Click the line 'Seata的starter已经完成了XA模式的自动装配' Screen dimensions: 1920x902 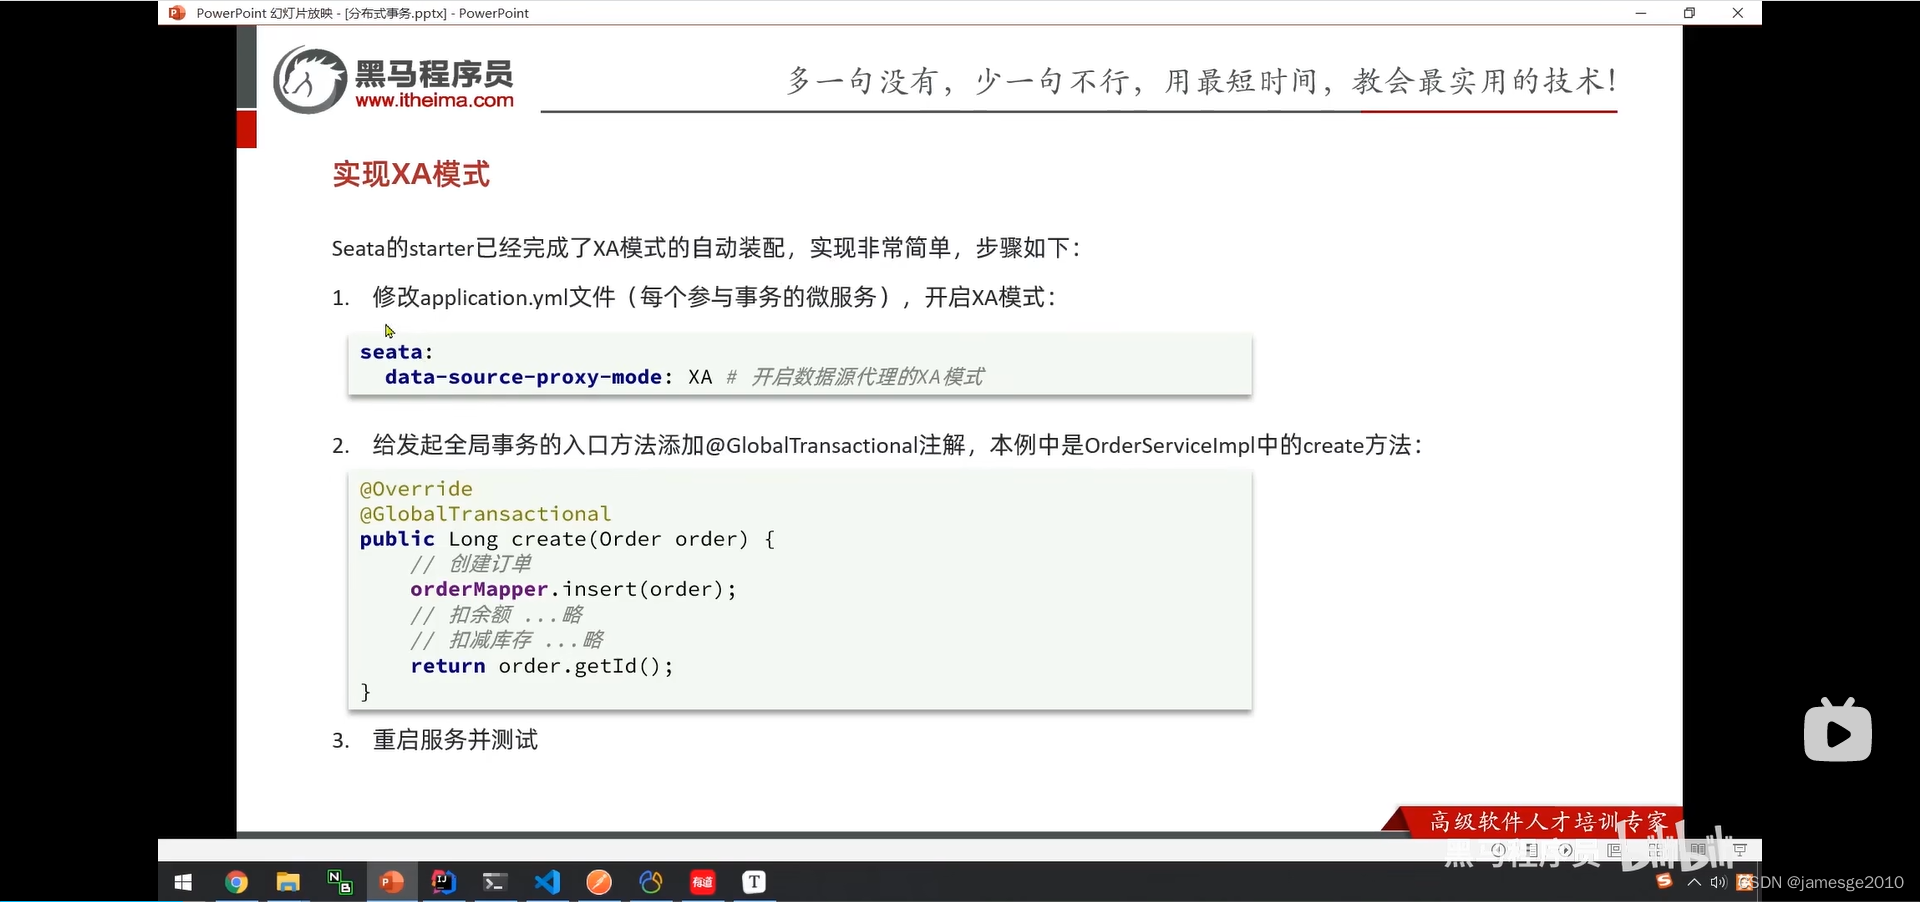[558, 247]
